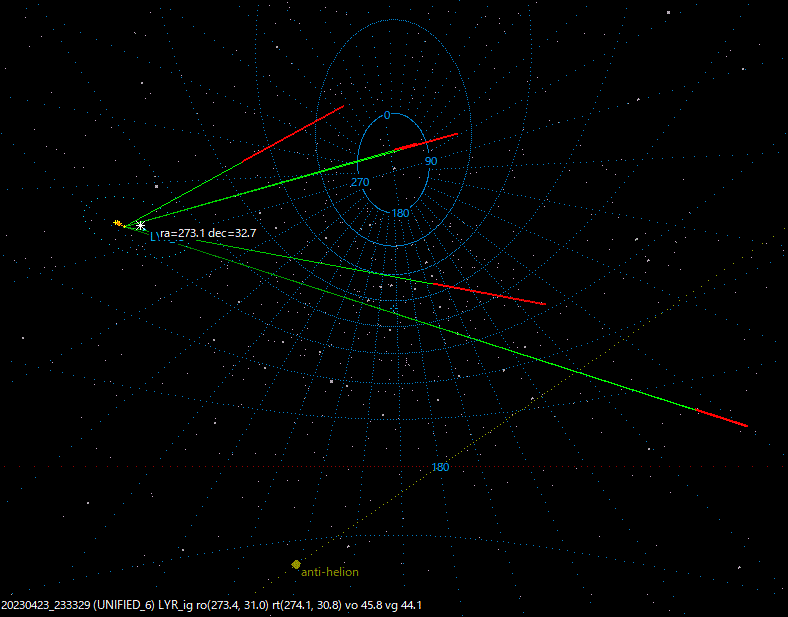Viewport: 788px width, 617px height.
Task: Click the 180 label on the solid blue ring
Action: click(400, 213)
